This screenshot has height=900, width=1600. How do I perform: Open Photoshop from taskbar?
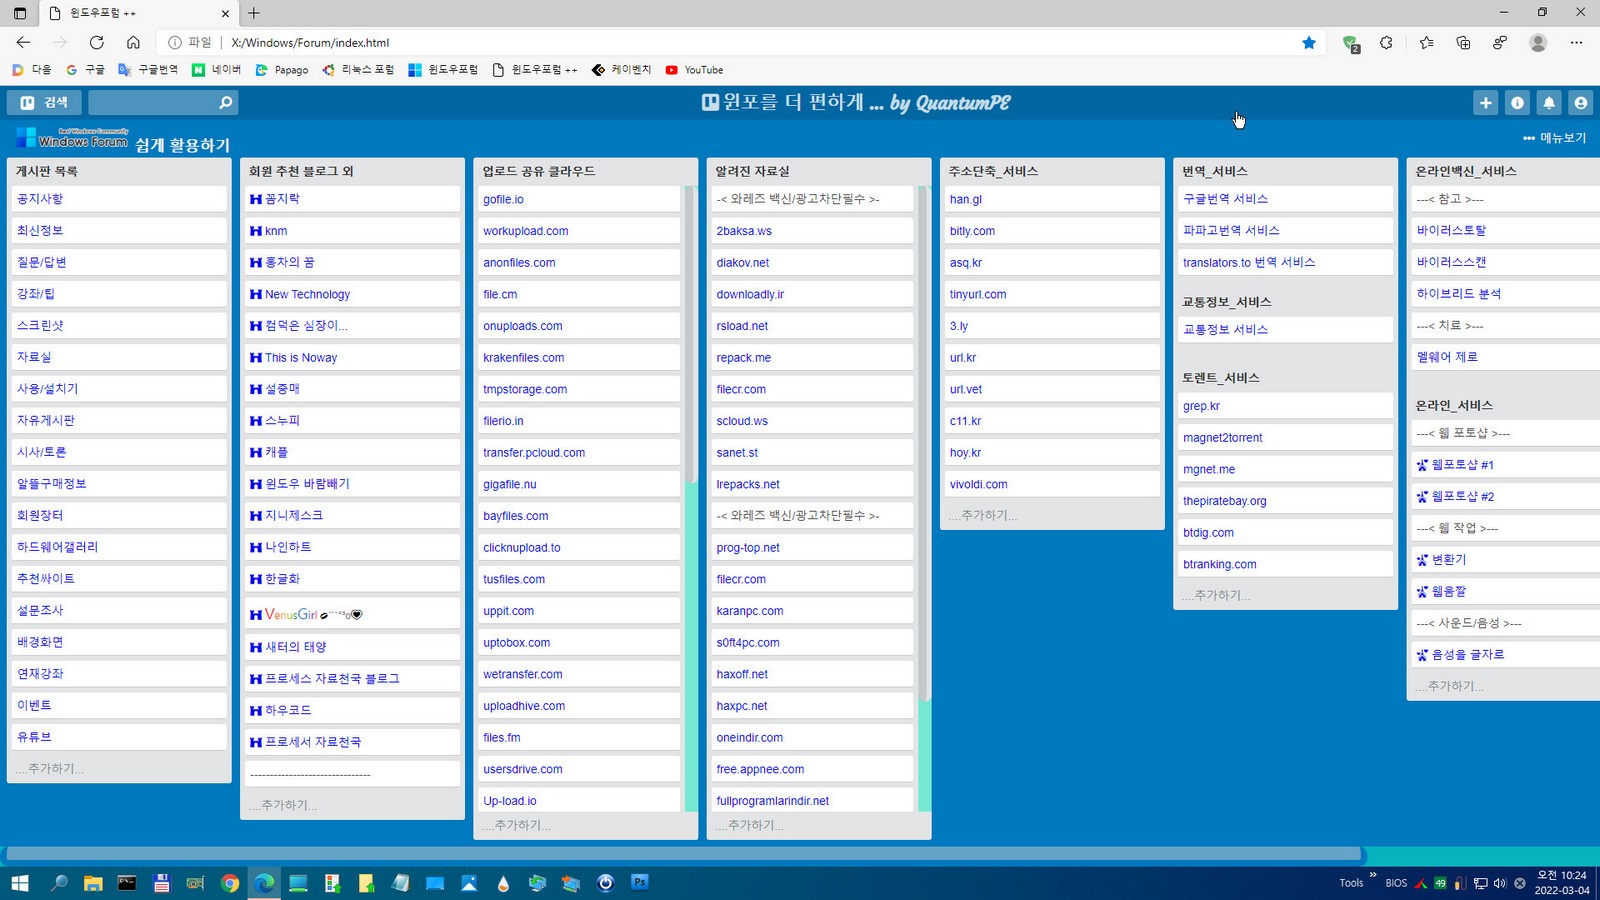[640, 882]
